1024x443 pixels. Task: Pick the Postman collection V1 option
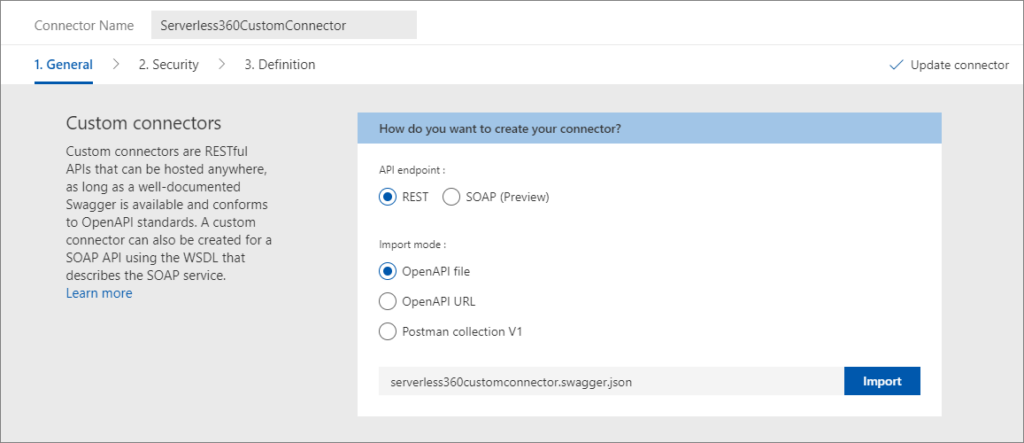tap(388, 331)
